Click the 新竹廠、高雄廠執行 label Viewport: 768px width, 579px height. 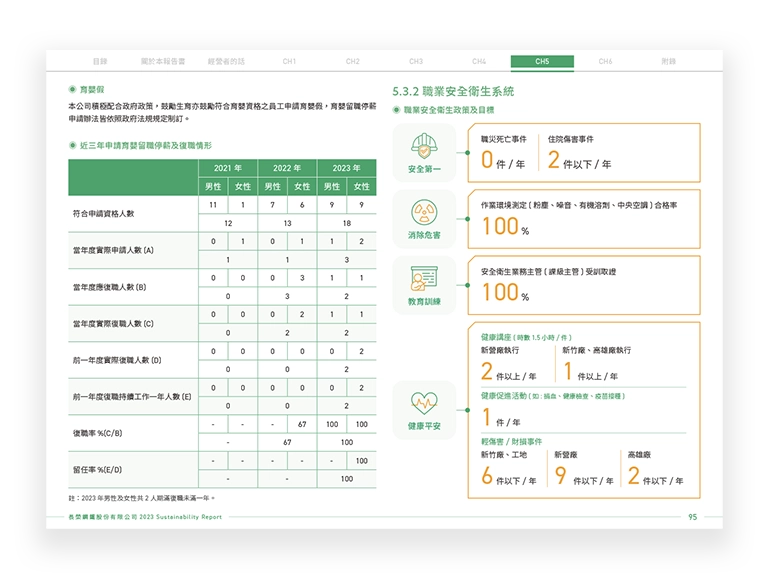coord(597,350)
